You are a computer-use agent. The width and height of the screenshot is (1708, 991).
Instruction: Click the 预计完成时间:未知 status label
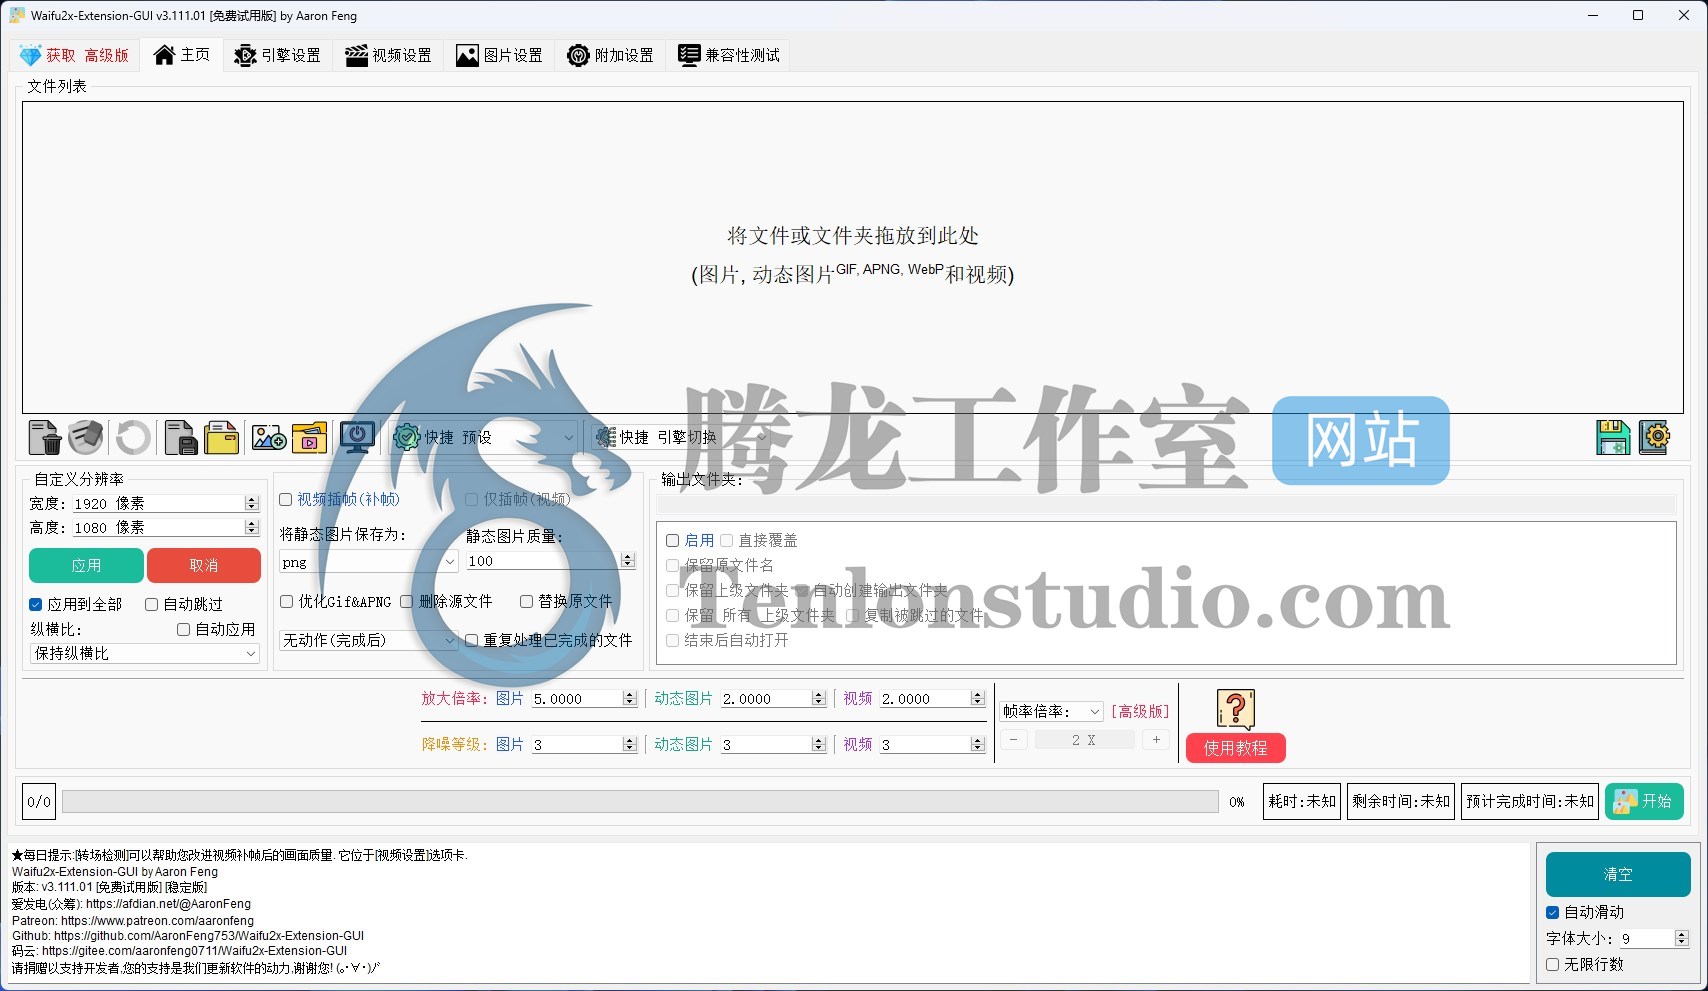click(1530, 801)
